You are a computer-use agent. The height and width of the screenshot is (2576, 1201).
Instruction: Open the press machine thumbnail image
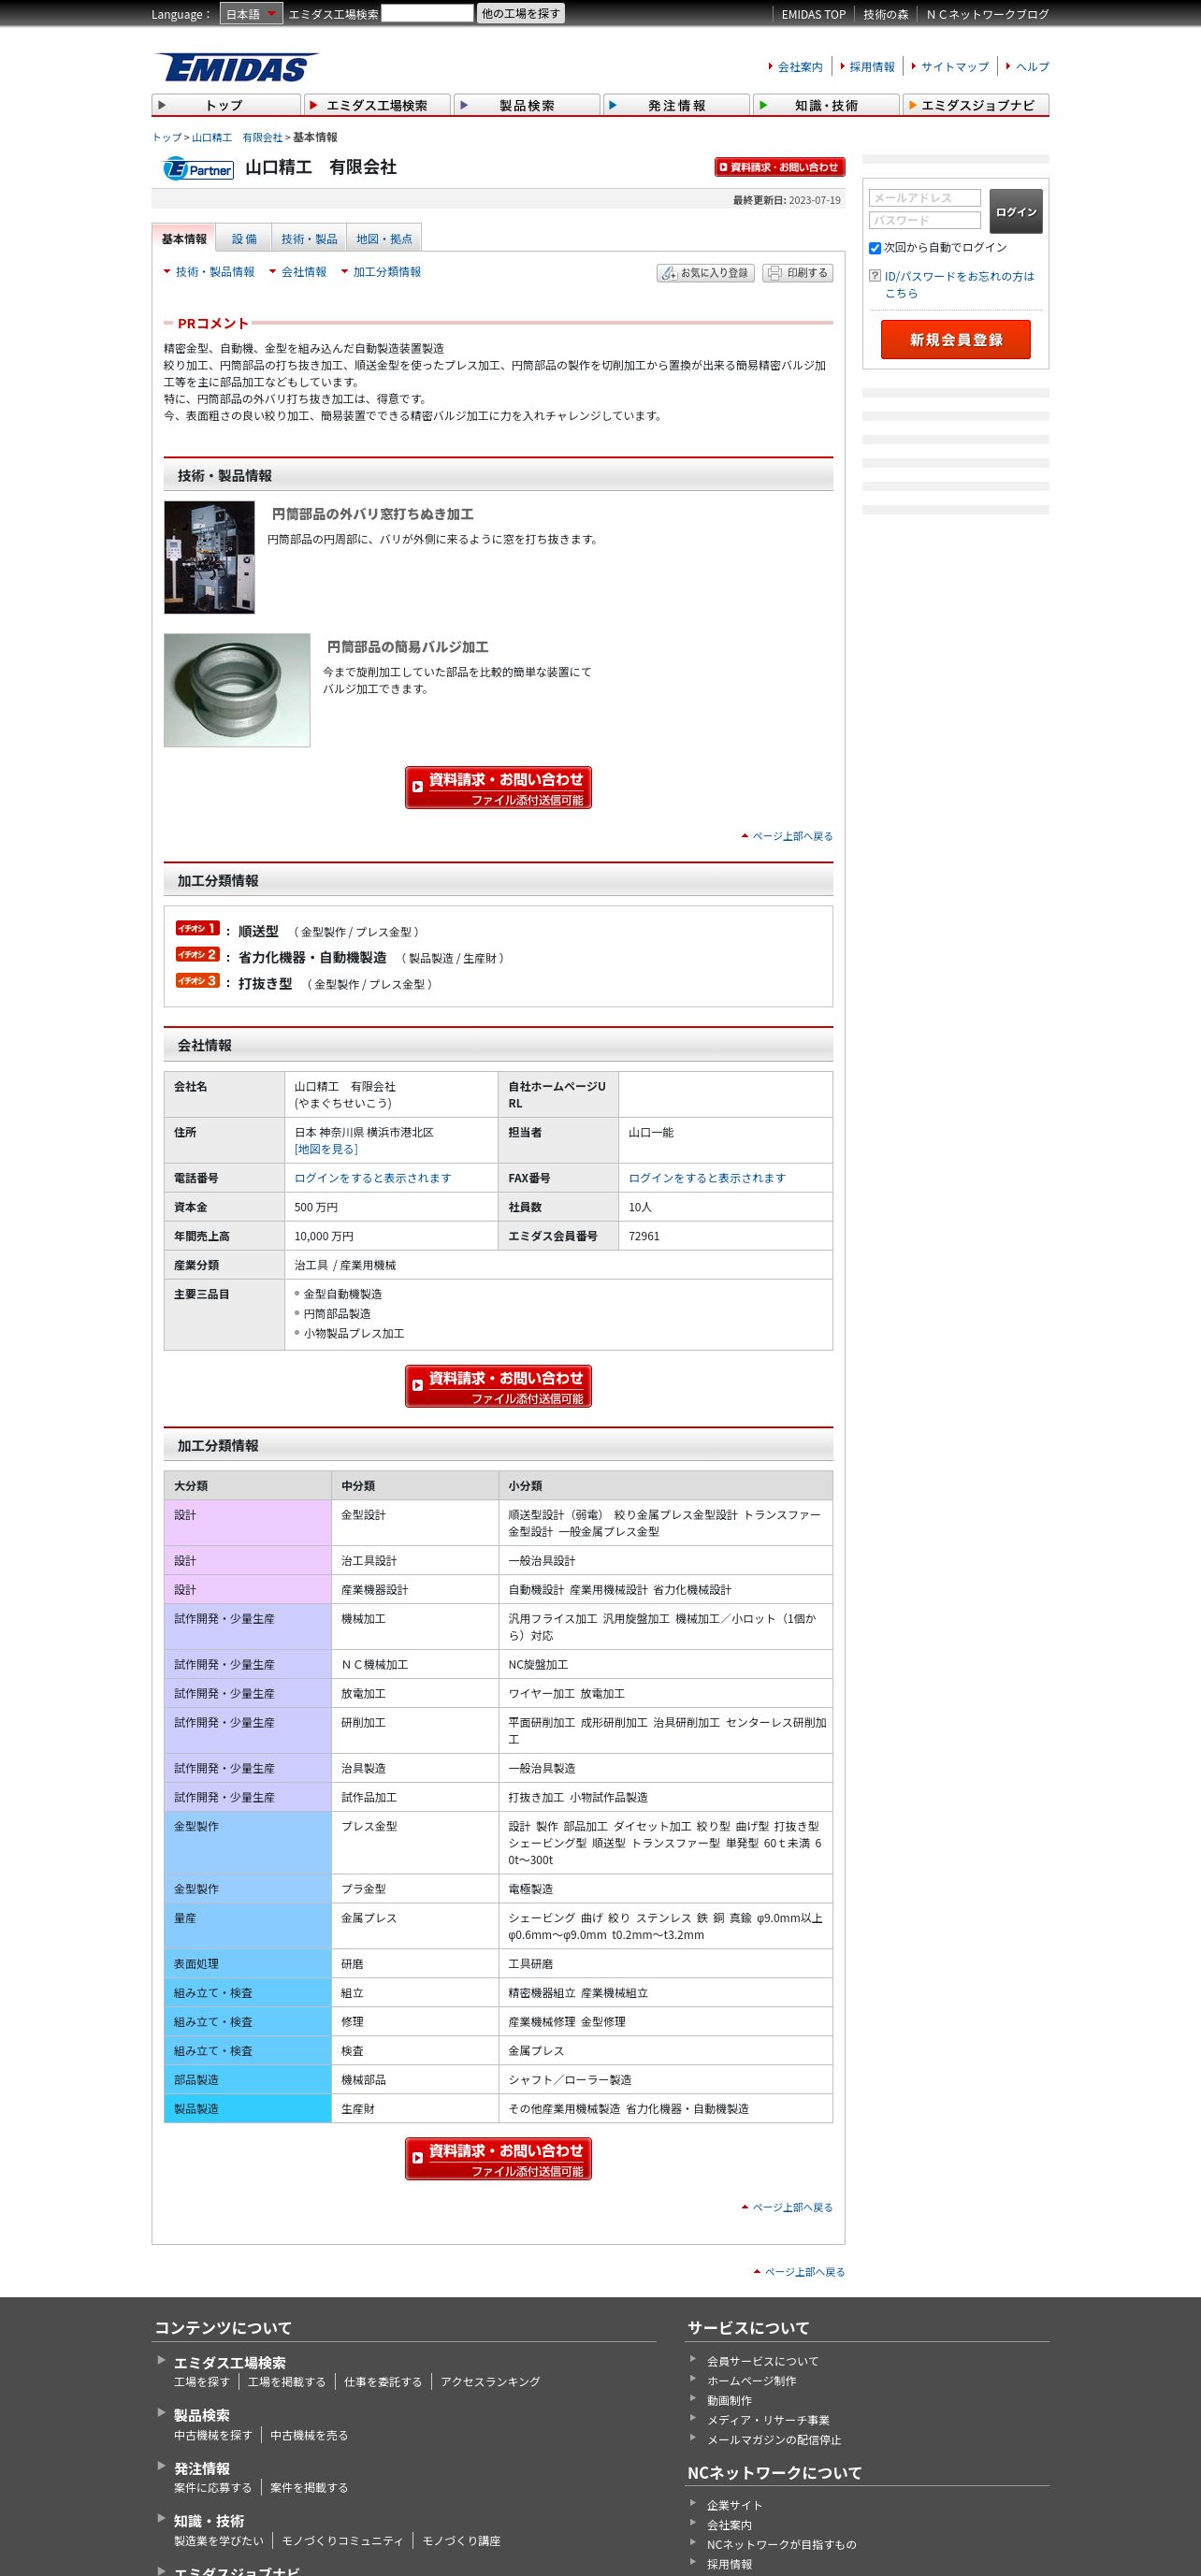coord(210,558)
